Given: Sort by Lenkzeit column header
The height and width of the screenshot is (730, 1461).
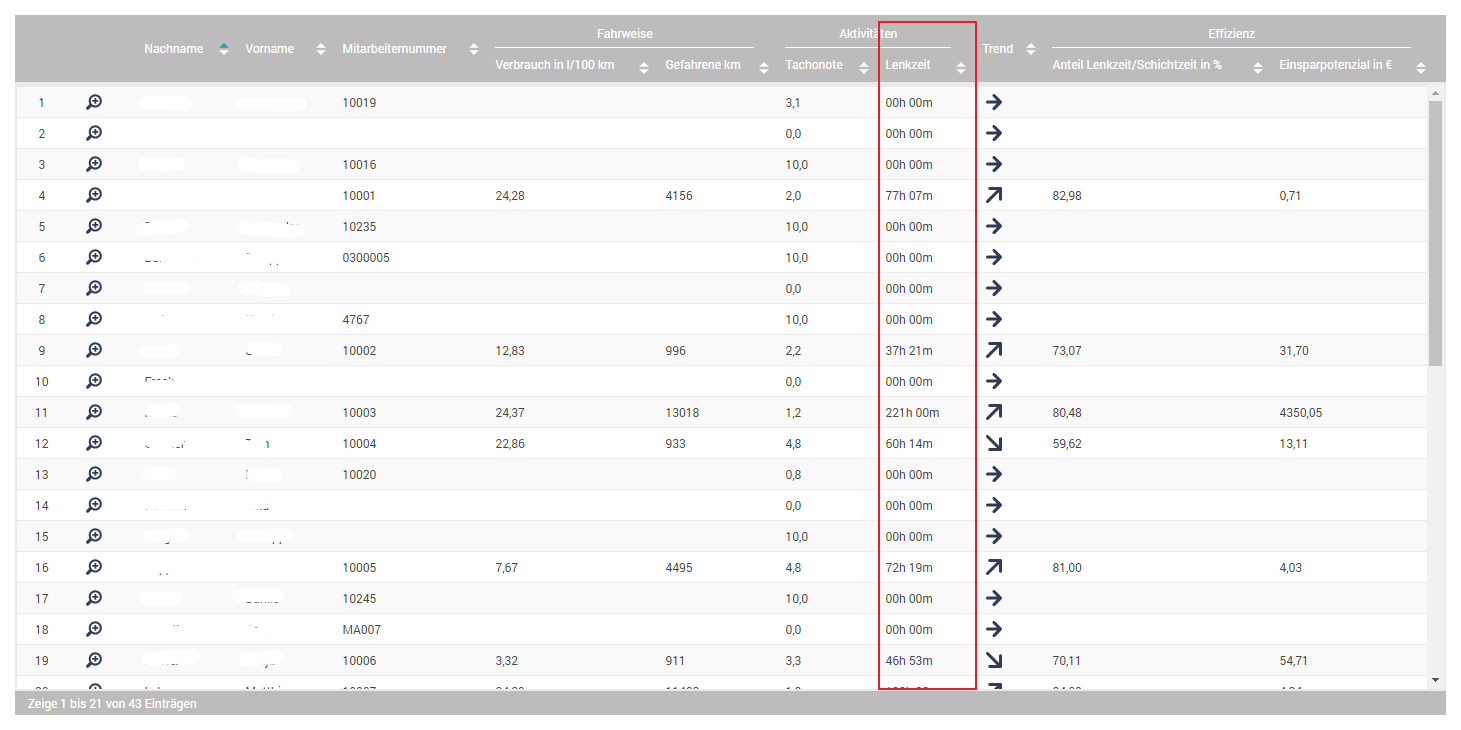Looking at the screenshot, I should [908, 65].
